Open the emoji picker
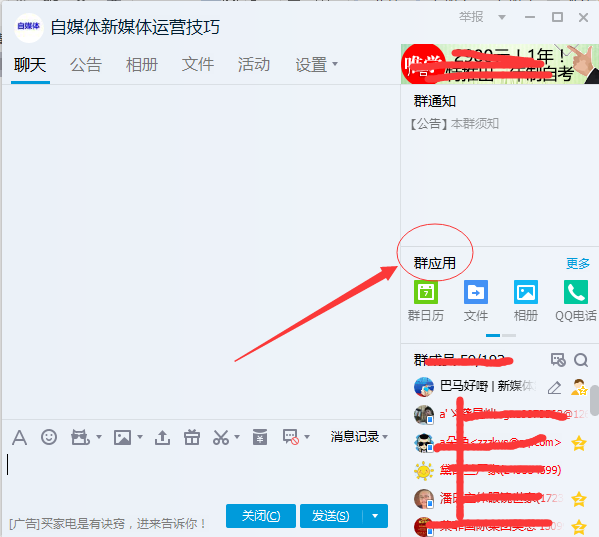 pos(49,437)
